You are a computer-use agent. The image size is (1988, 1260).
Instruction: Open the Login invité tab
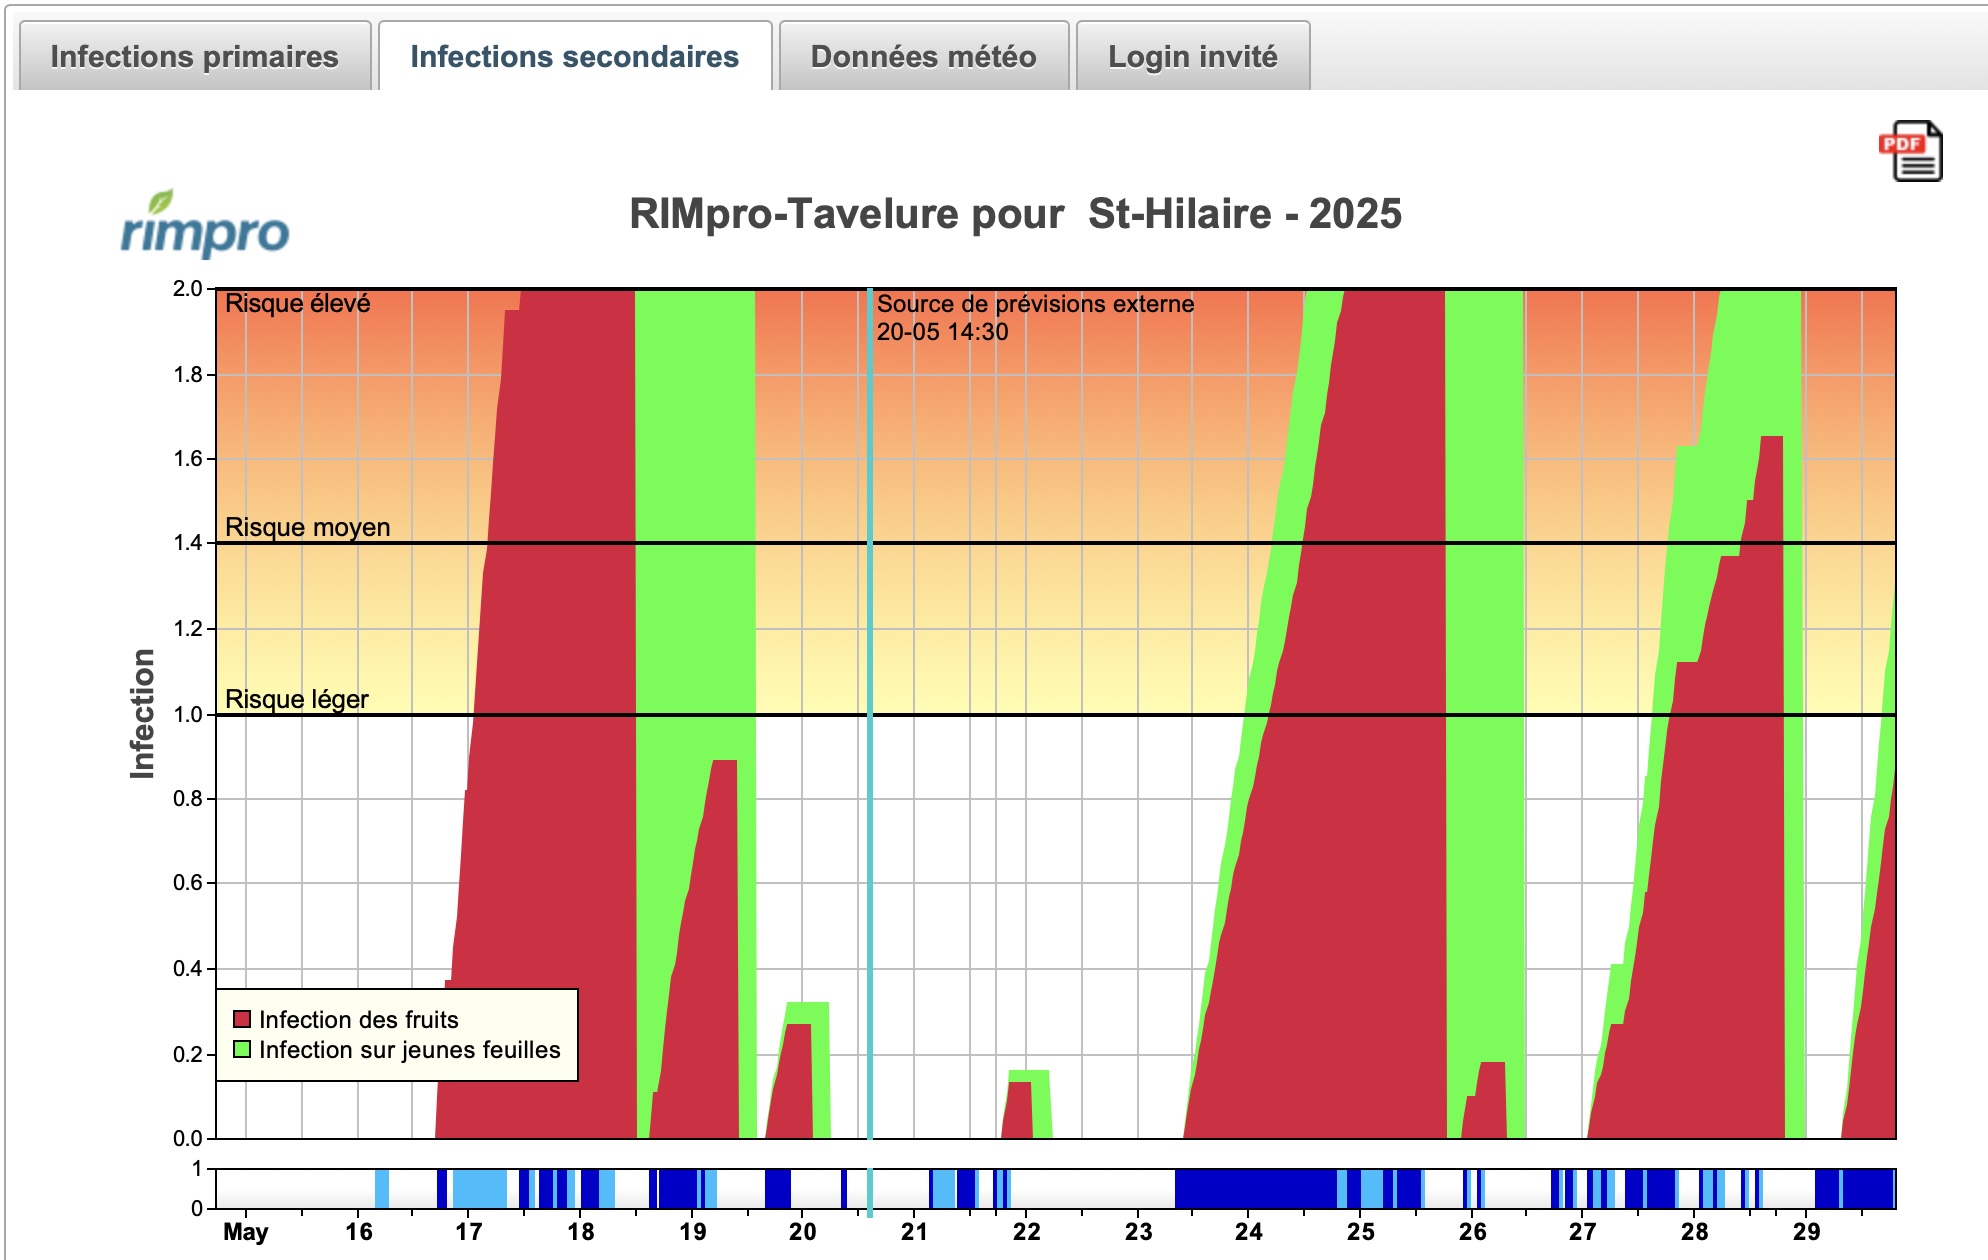(1192, 57)
